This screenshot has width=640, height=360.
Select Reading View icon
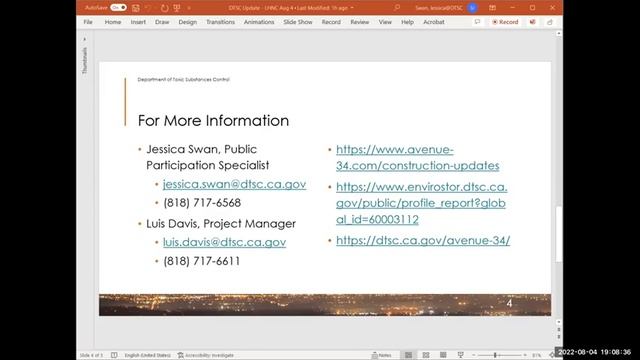443,356
